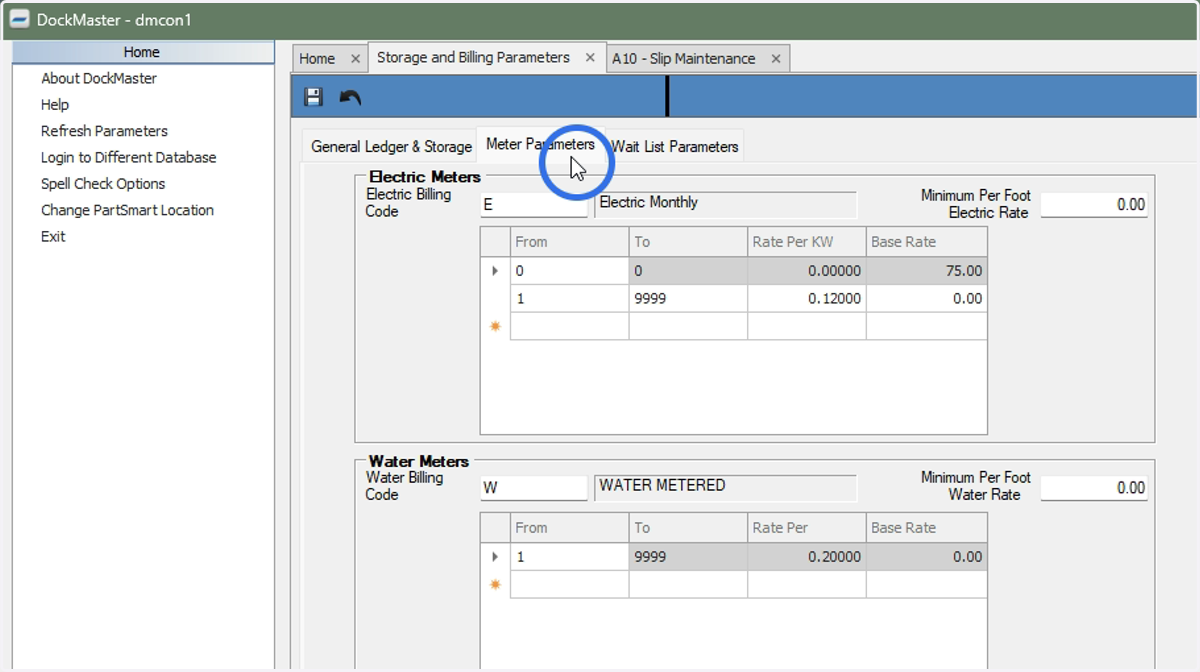Click From cell 1 in Electric grid
This screenshot has width=1200, height=672.
click(569, 299)
